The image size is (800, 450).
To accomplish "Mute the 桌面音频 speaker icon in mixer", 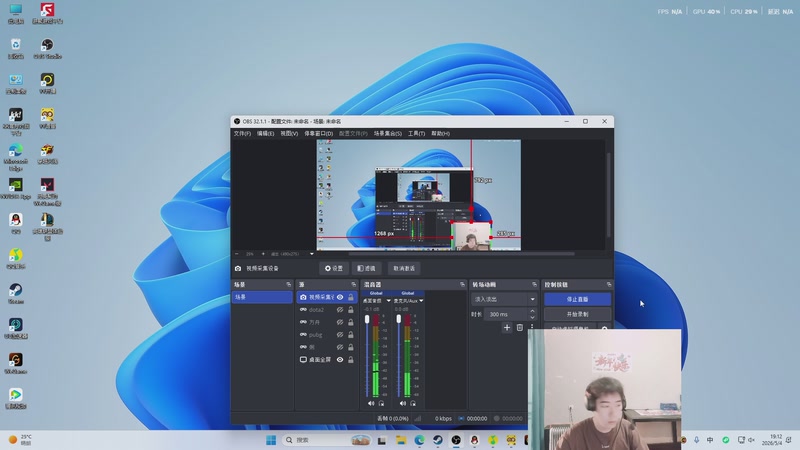I will click(371, 404).
